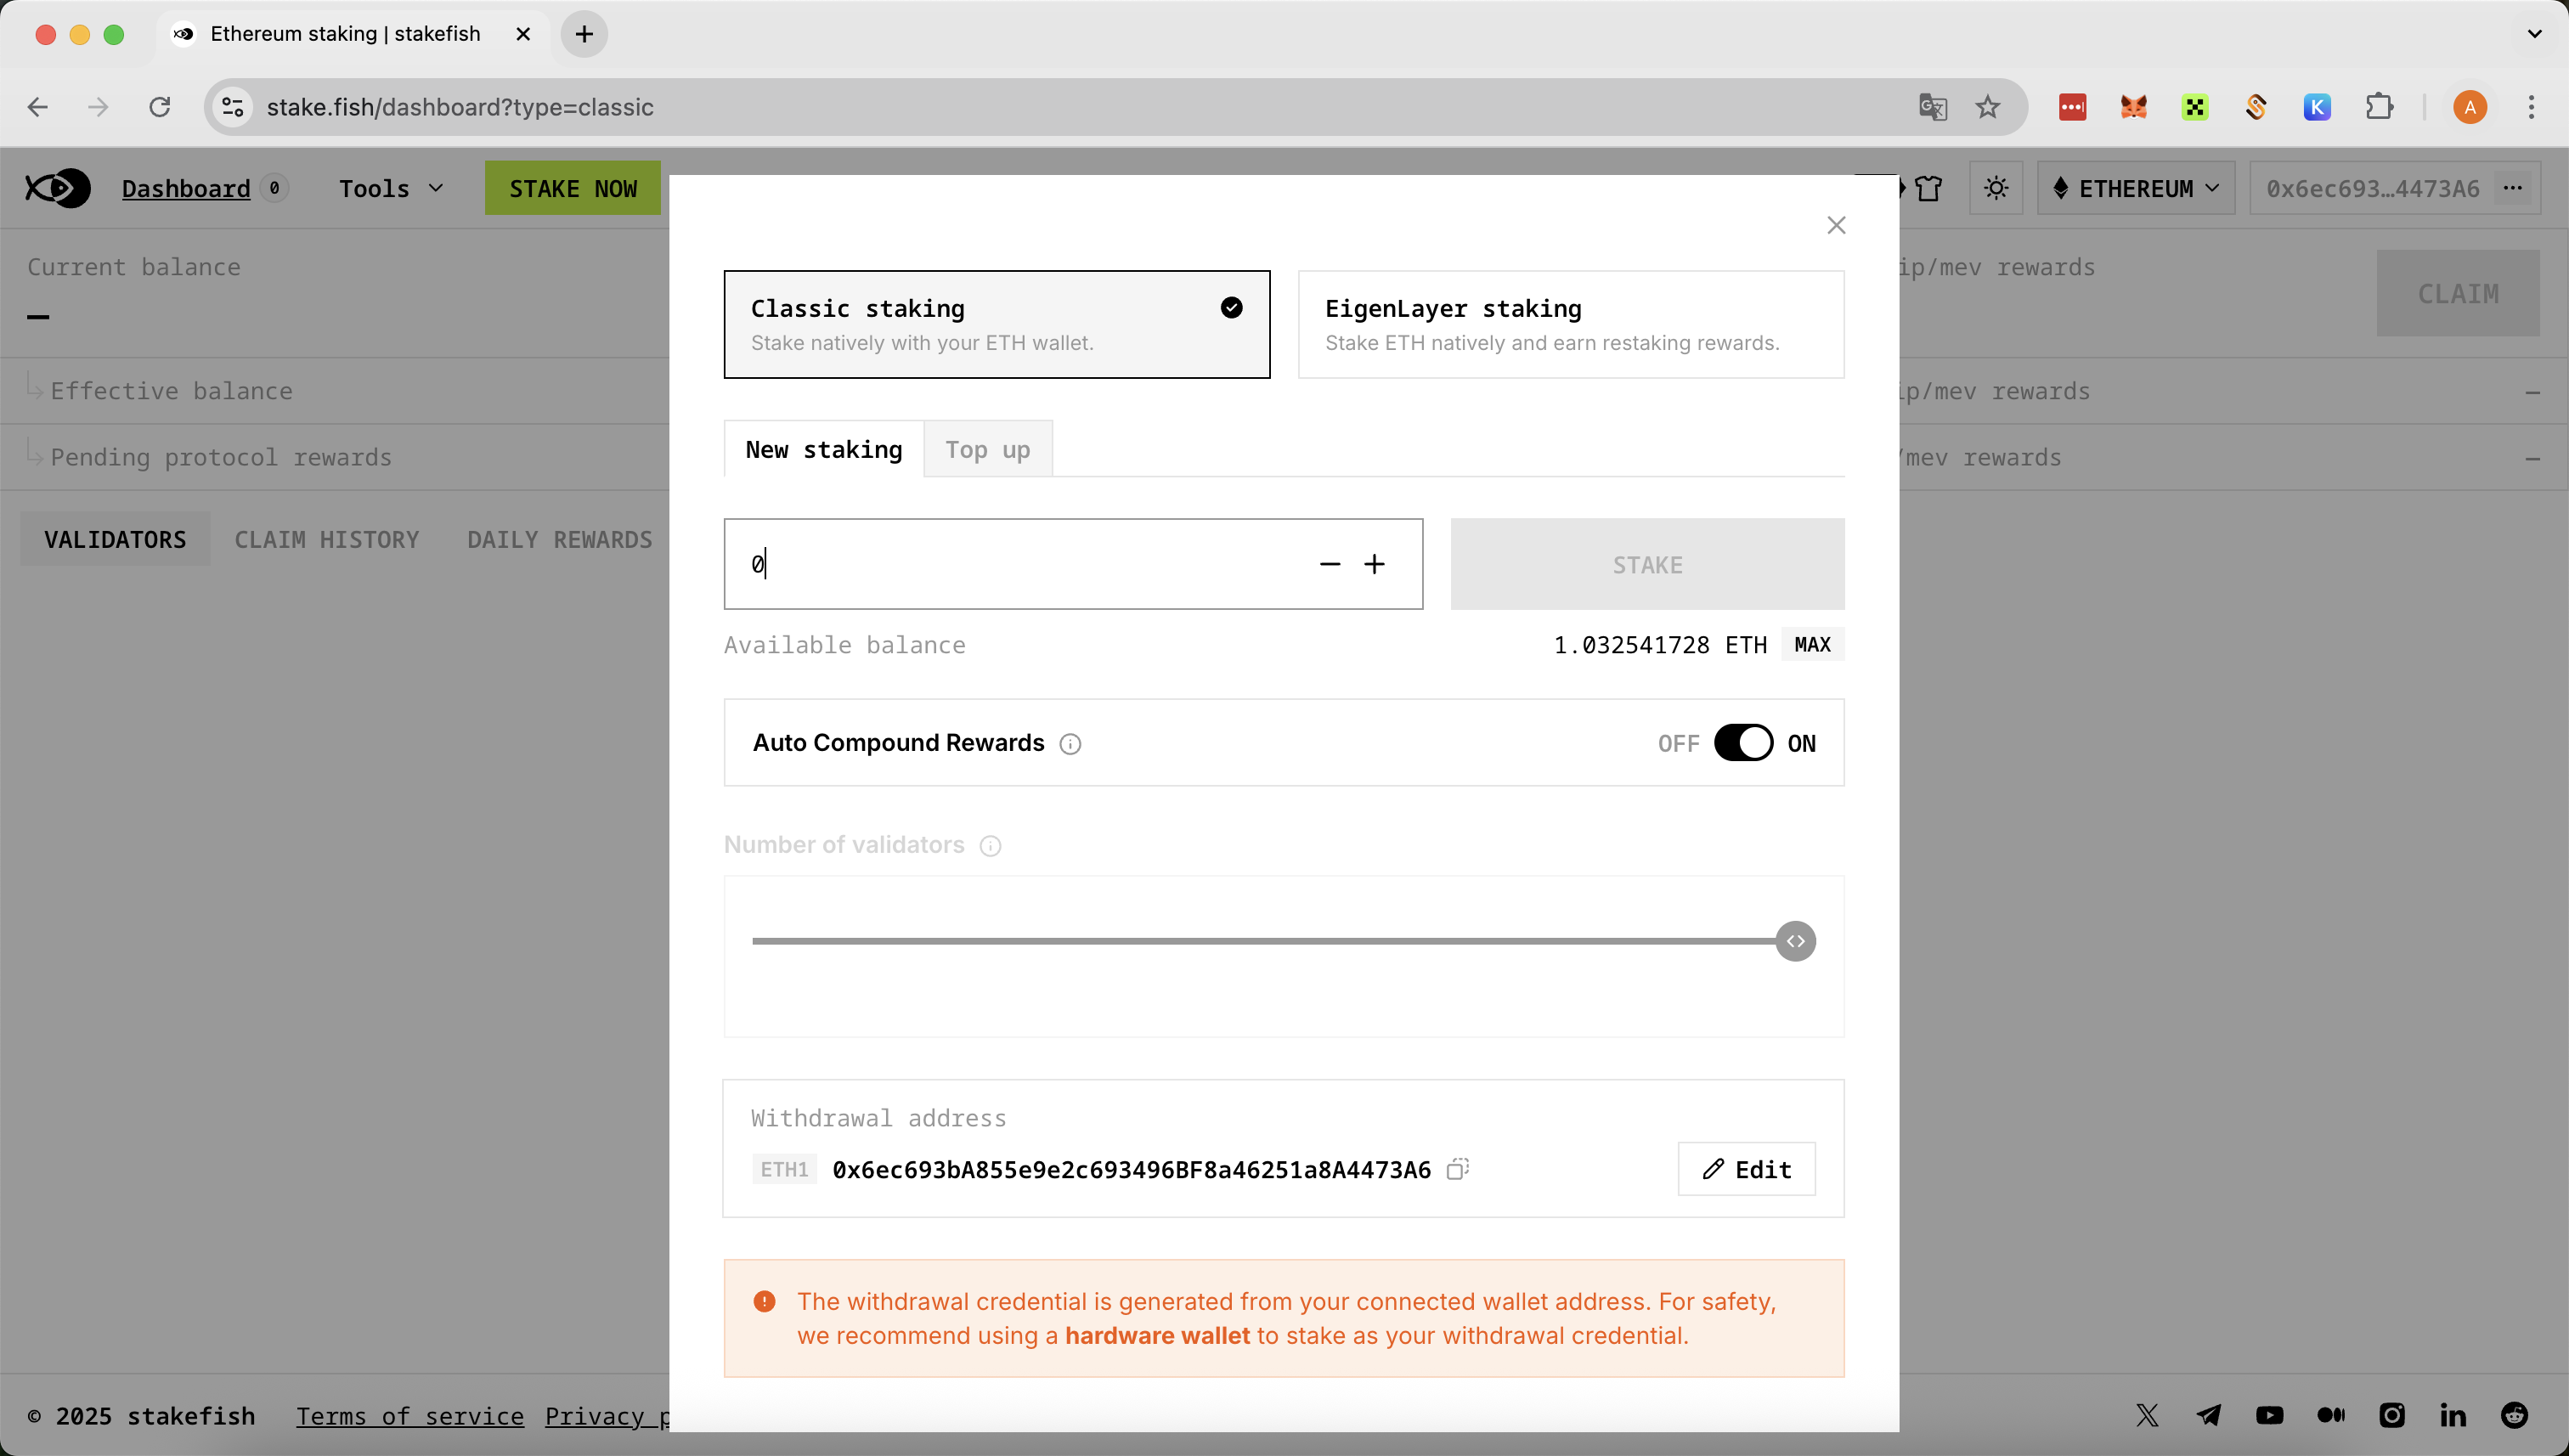The image size is (2569, 1456).
Task: Bookmark this page with the star icon
Action: [1988, 107]
